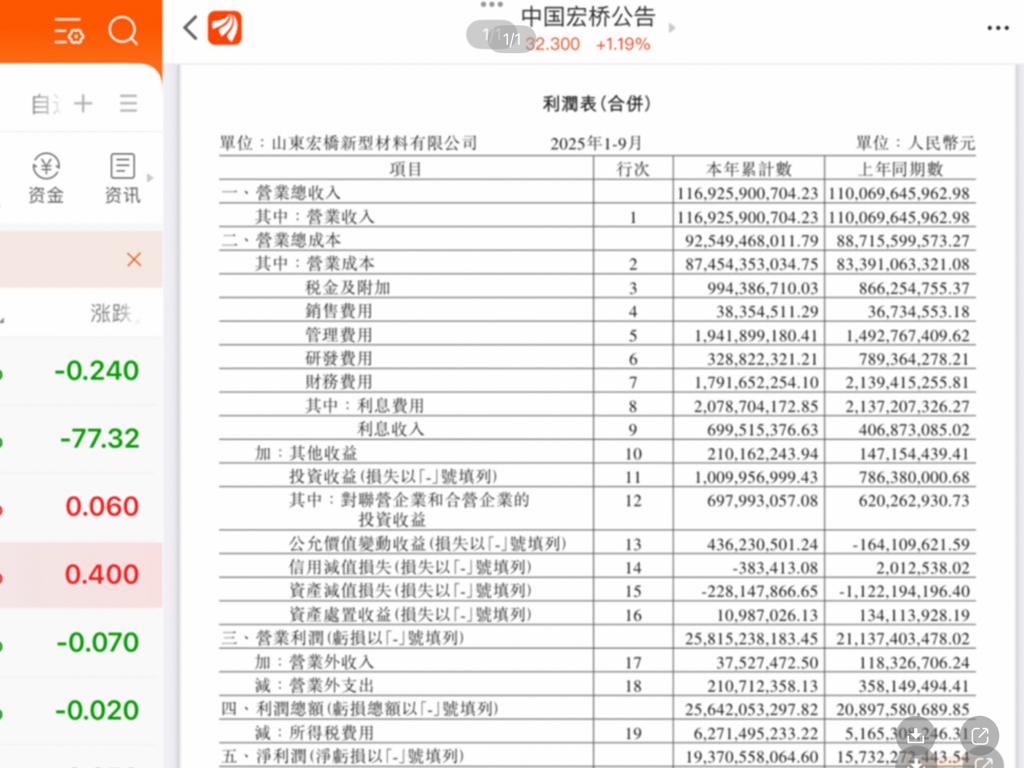The image size is (1024, 768).
Task: Click the 管理費用 row label
Action: (339, 334)
